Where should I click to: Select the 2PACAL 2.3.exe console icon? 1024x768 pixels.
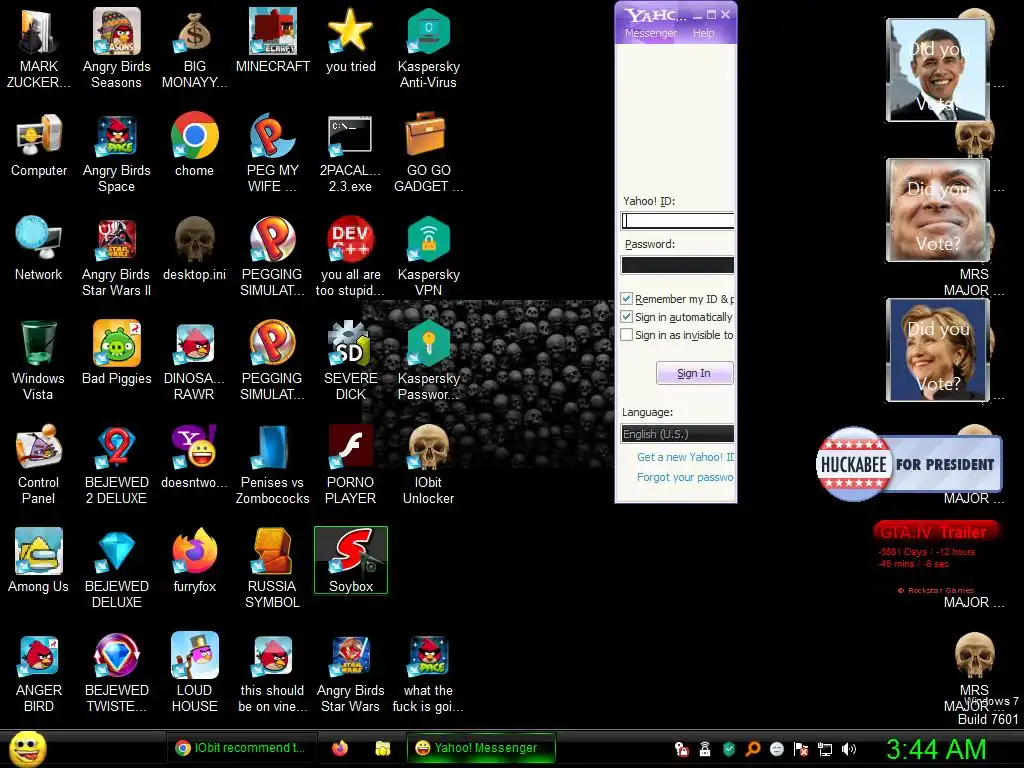(x=350, y=152)
